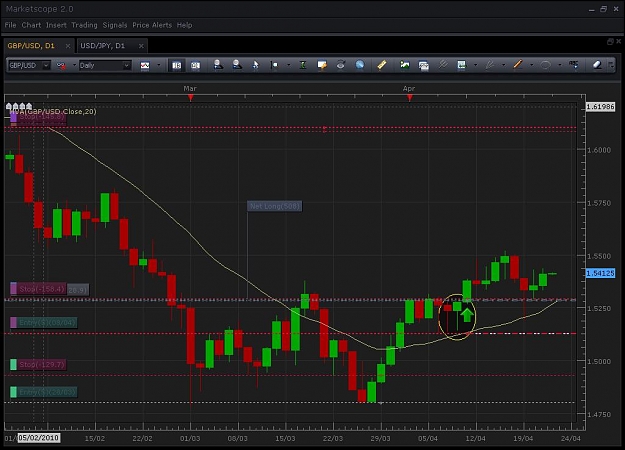Click the candlestick view toggle icon
This screenshot has width=625, height=450.
click(x=176, y=65)
